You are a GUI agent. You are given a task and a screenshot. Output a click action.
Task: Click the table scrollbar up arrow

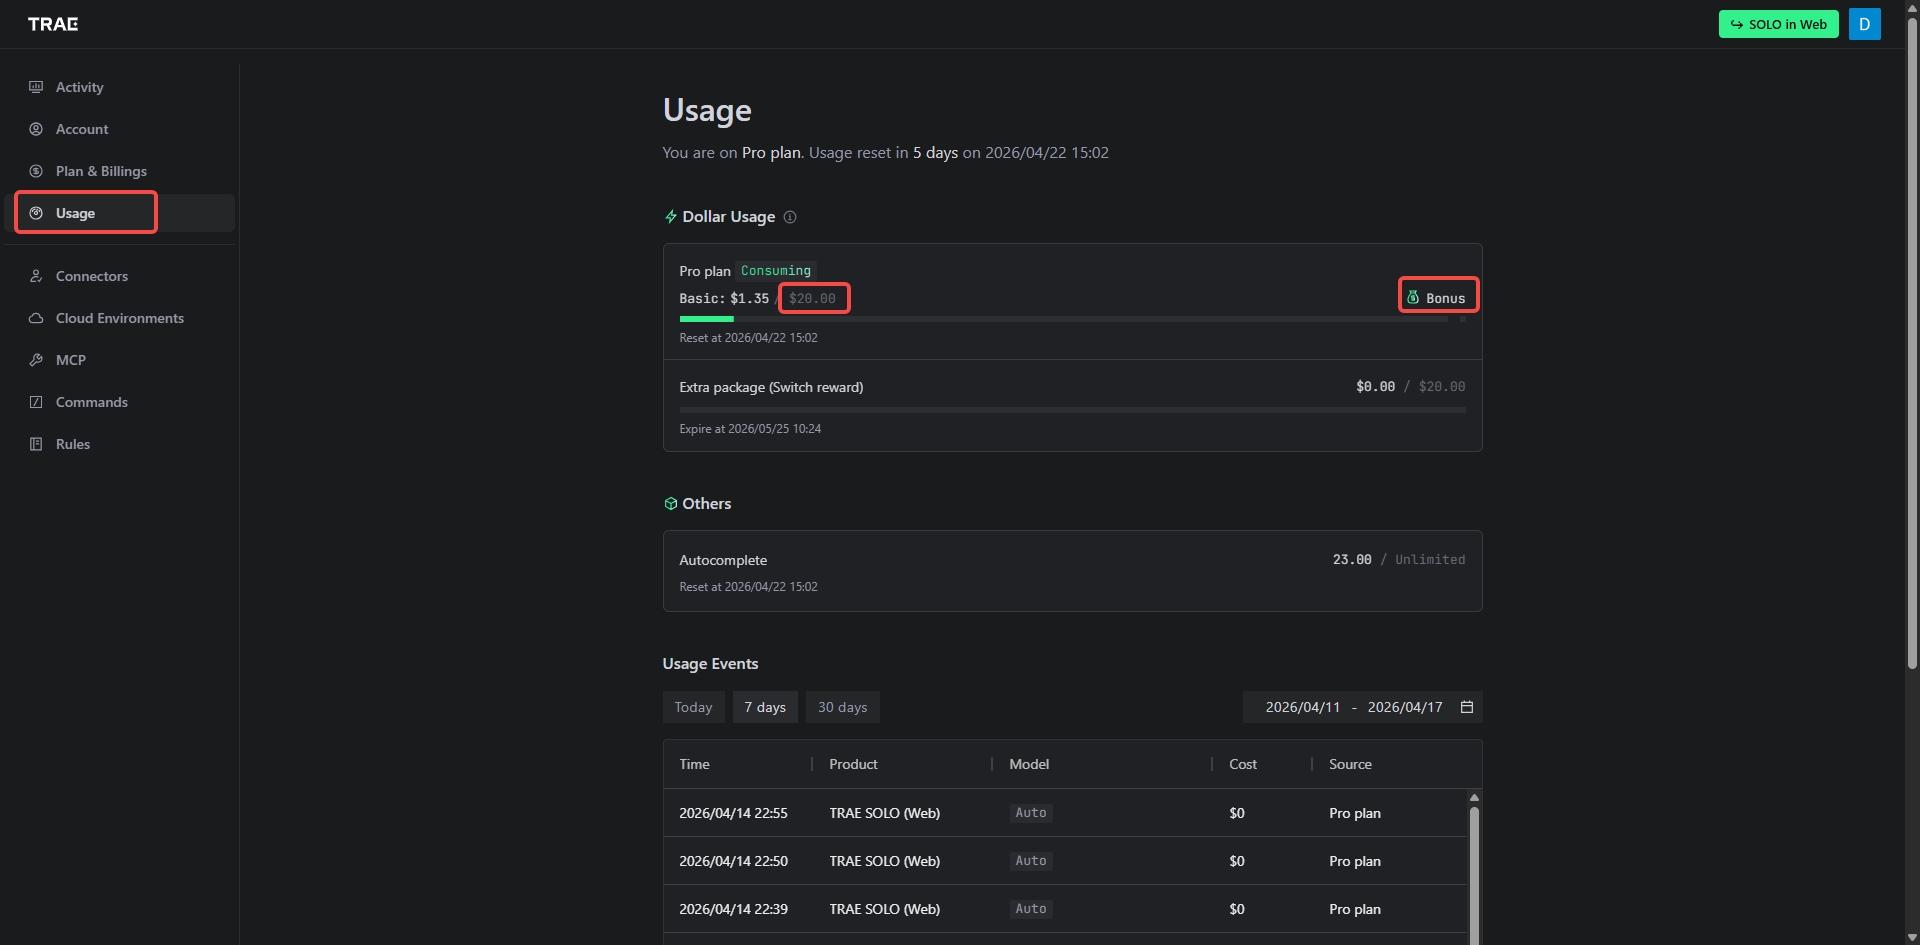point(1474,798)
